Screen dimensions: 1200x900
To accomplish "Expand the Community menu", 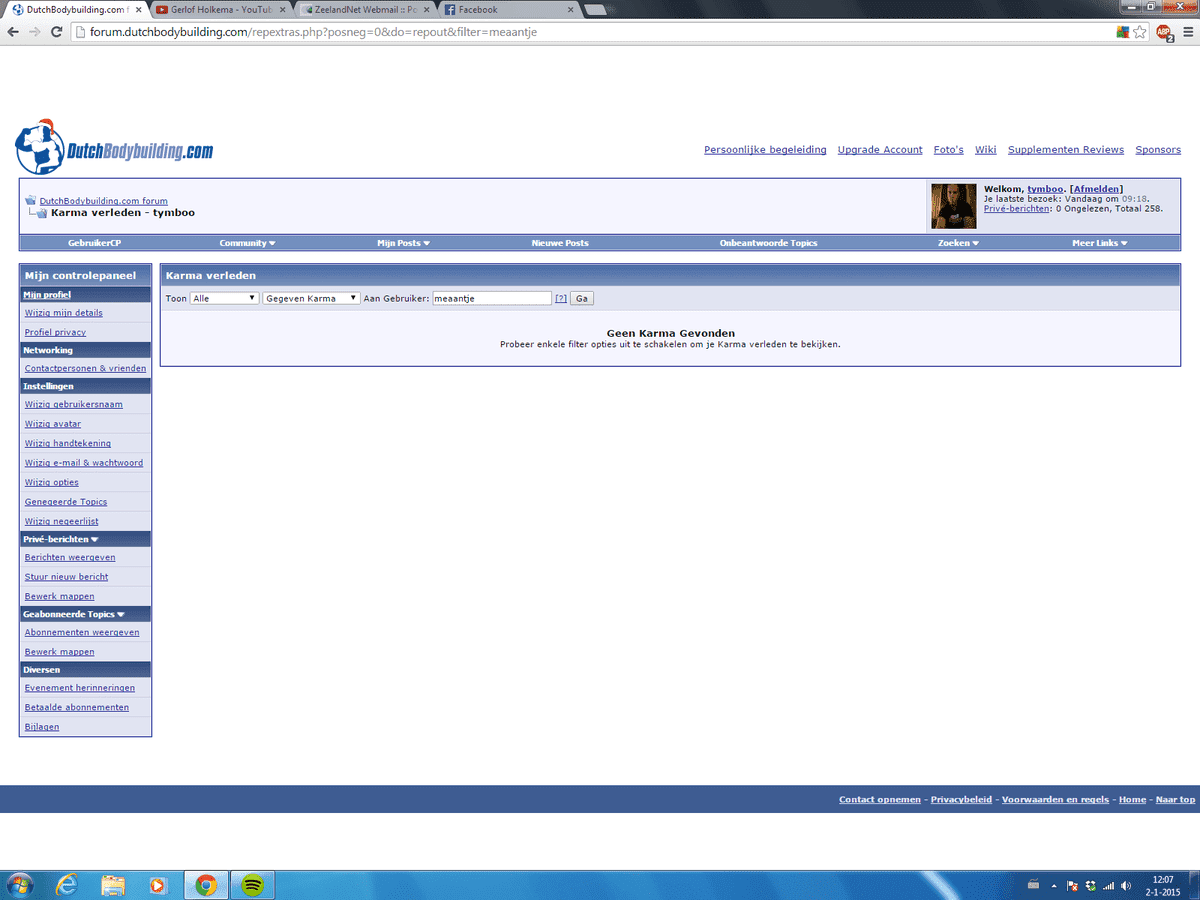I will [x=247, y=243].
